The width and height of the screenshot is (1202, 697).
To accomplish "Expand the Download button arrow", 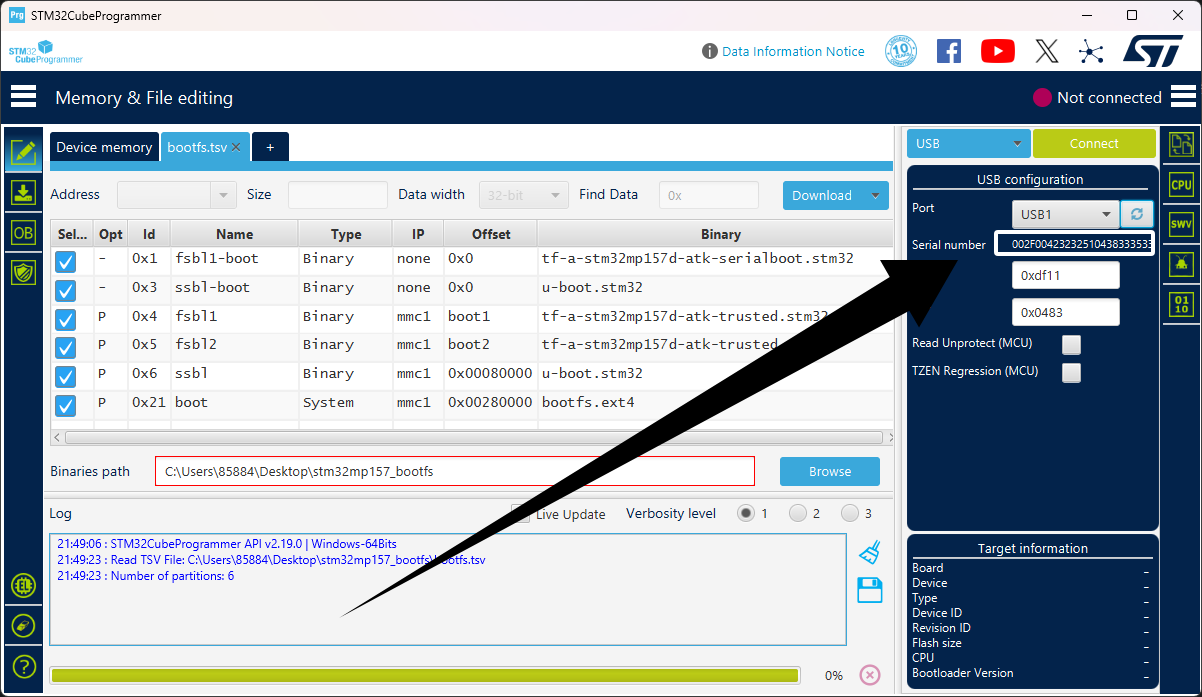I will tap(876, 196).
